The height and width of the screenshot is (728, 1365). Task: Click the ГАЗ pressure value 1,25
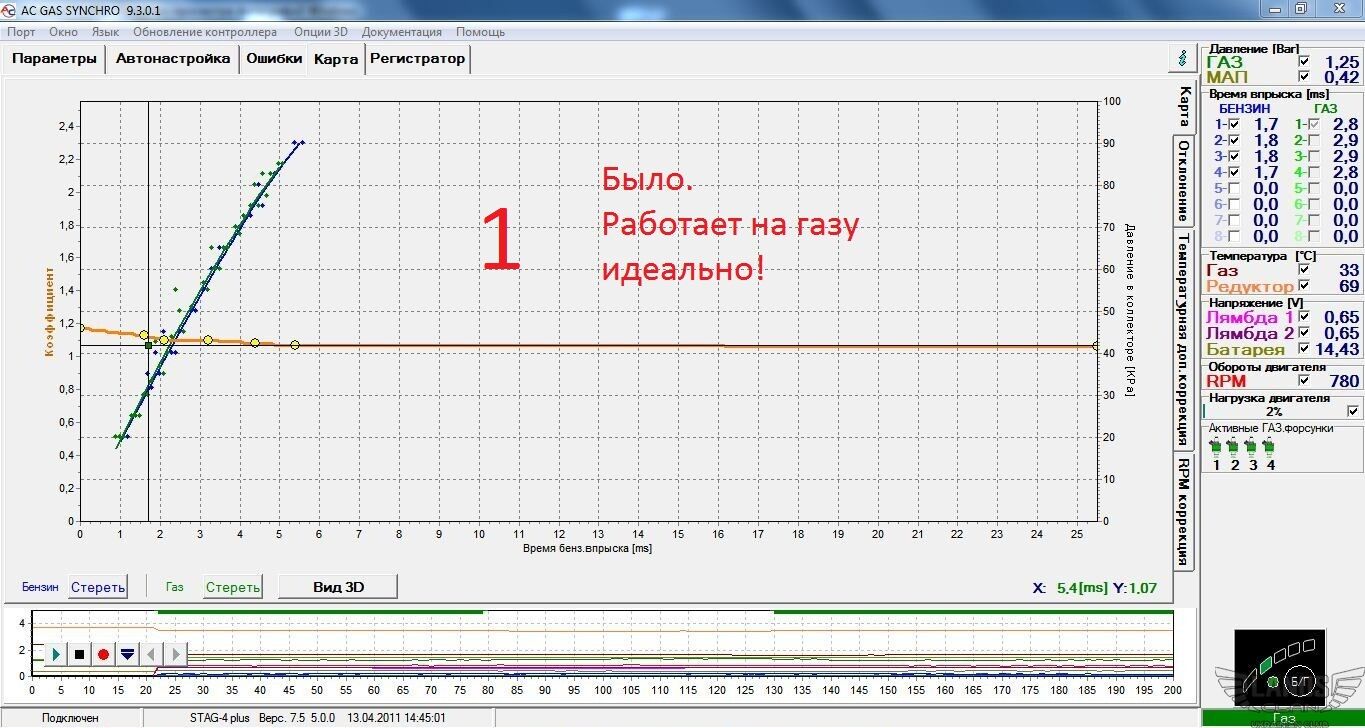click(x=1342, y=62)
